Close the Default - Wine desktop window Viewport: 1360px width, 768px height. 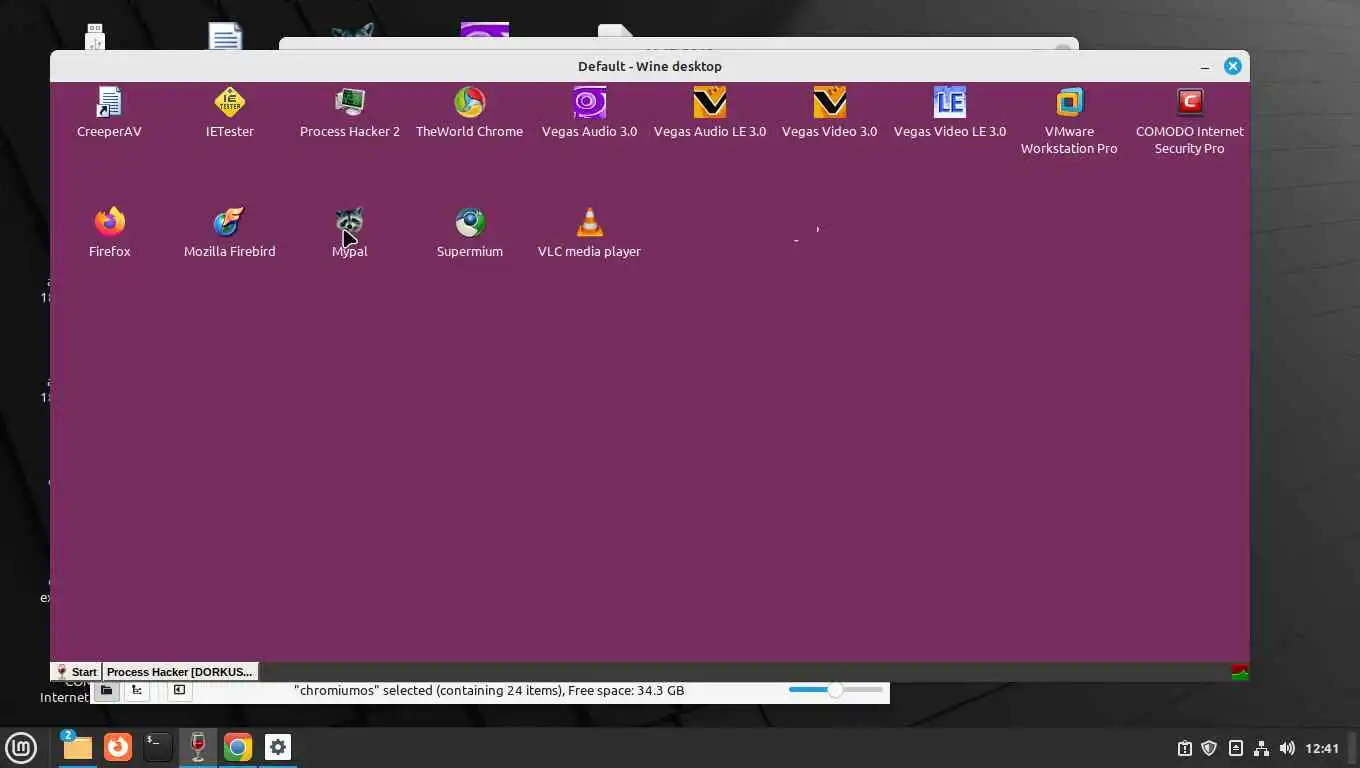1233,66
